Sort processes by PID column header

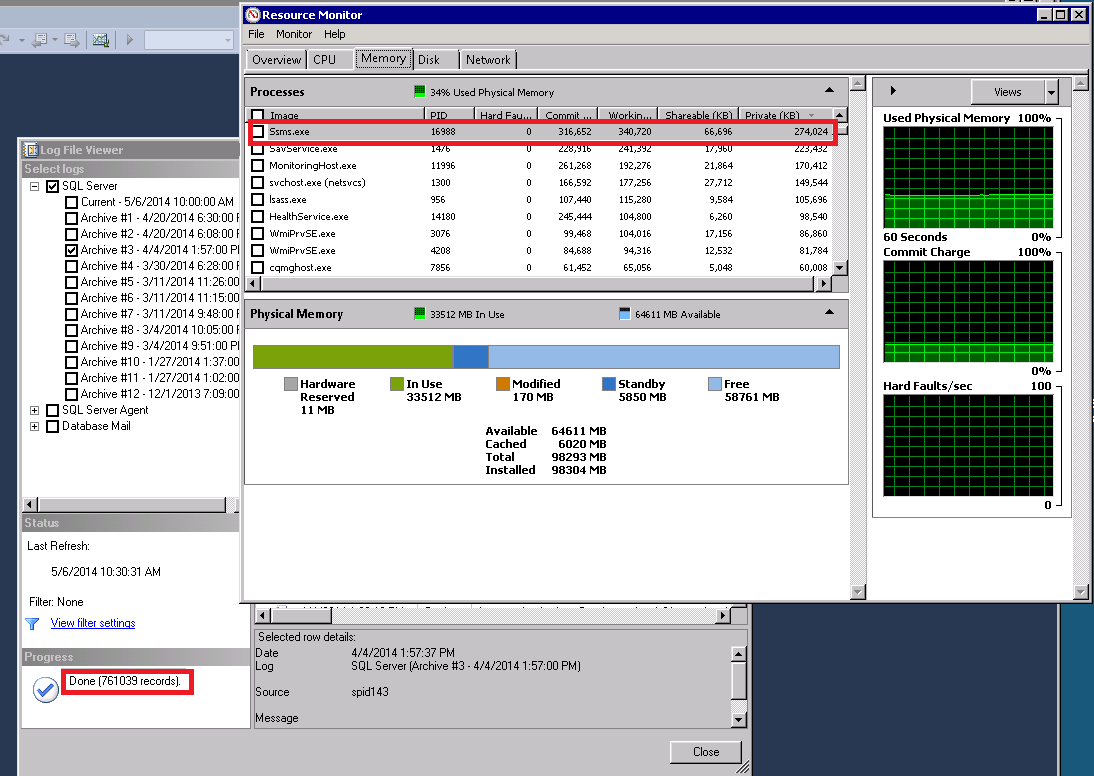point(449,114)
